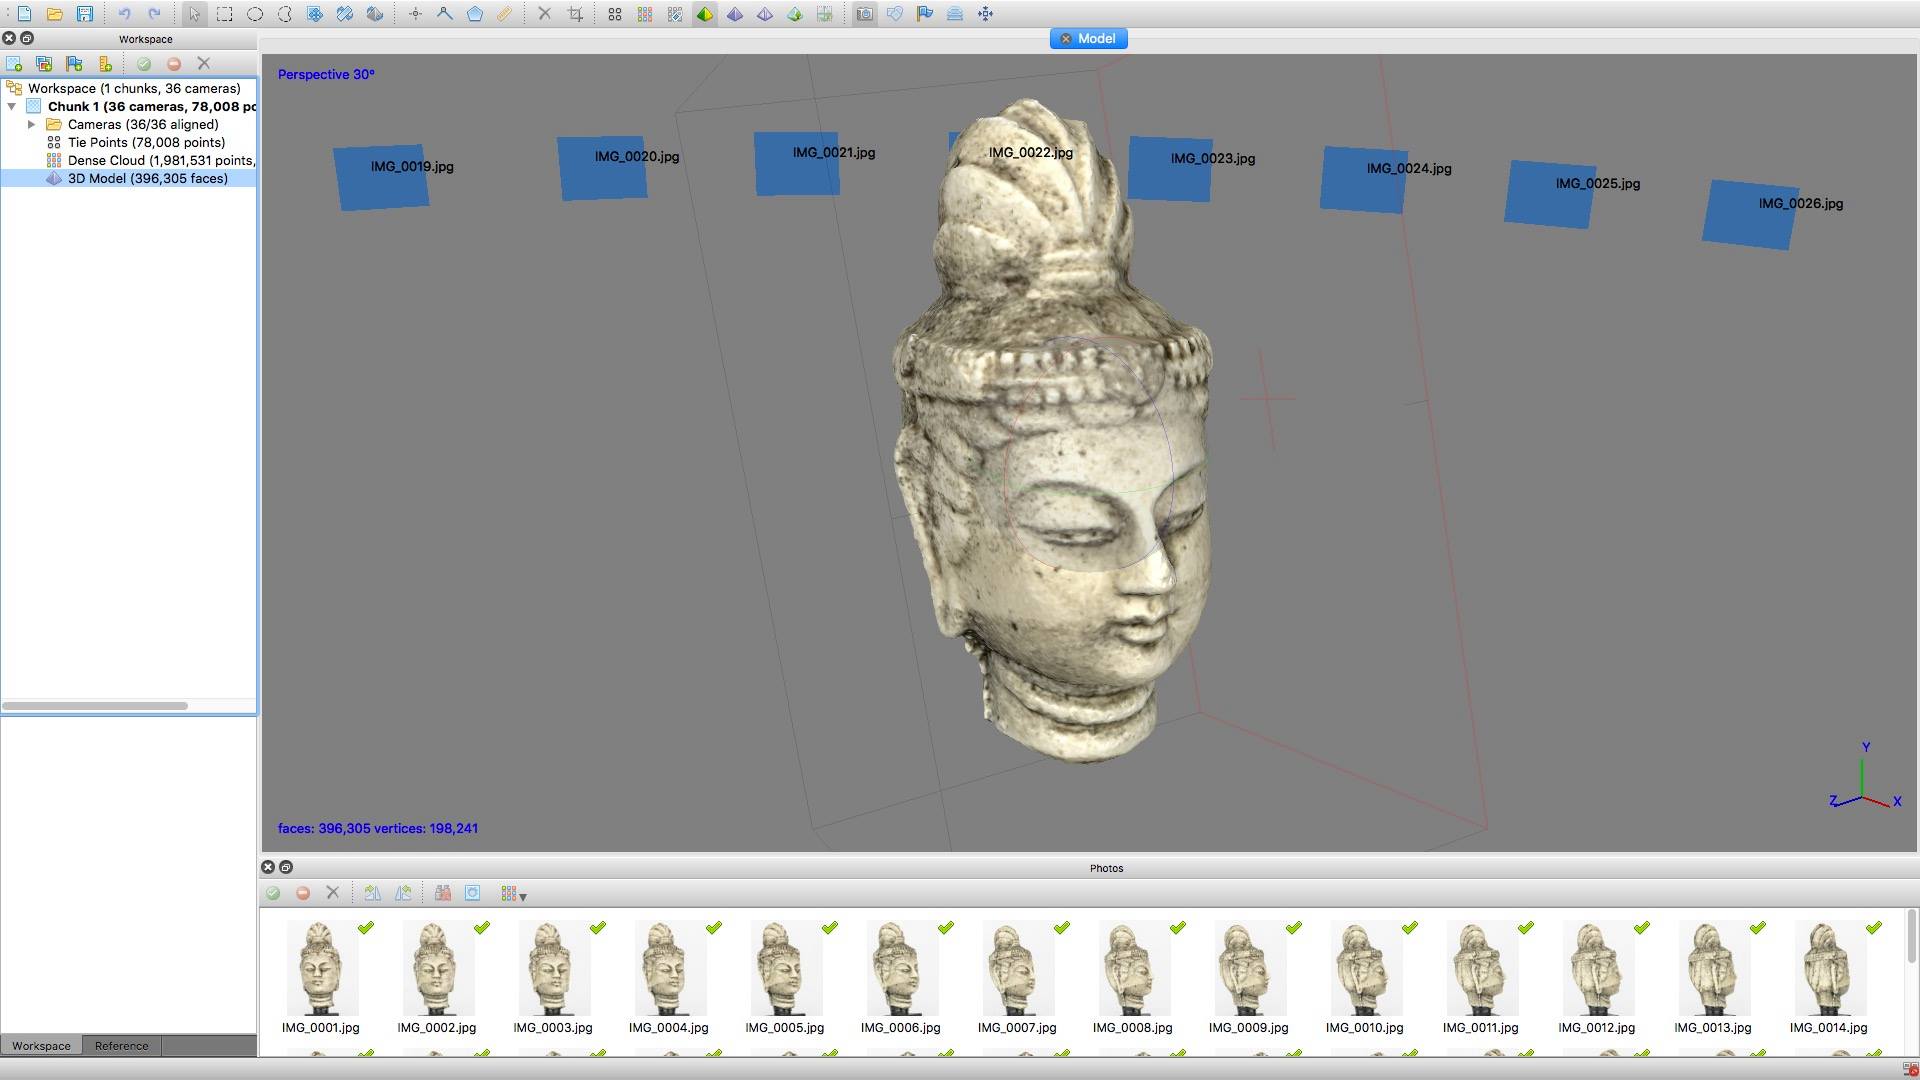Open a project file
1920x1080 pixels.
coord(55,14)
